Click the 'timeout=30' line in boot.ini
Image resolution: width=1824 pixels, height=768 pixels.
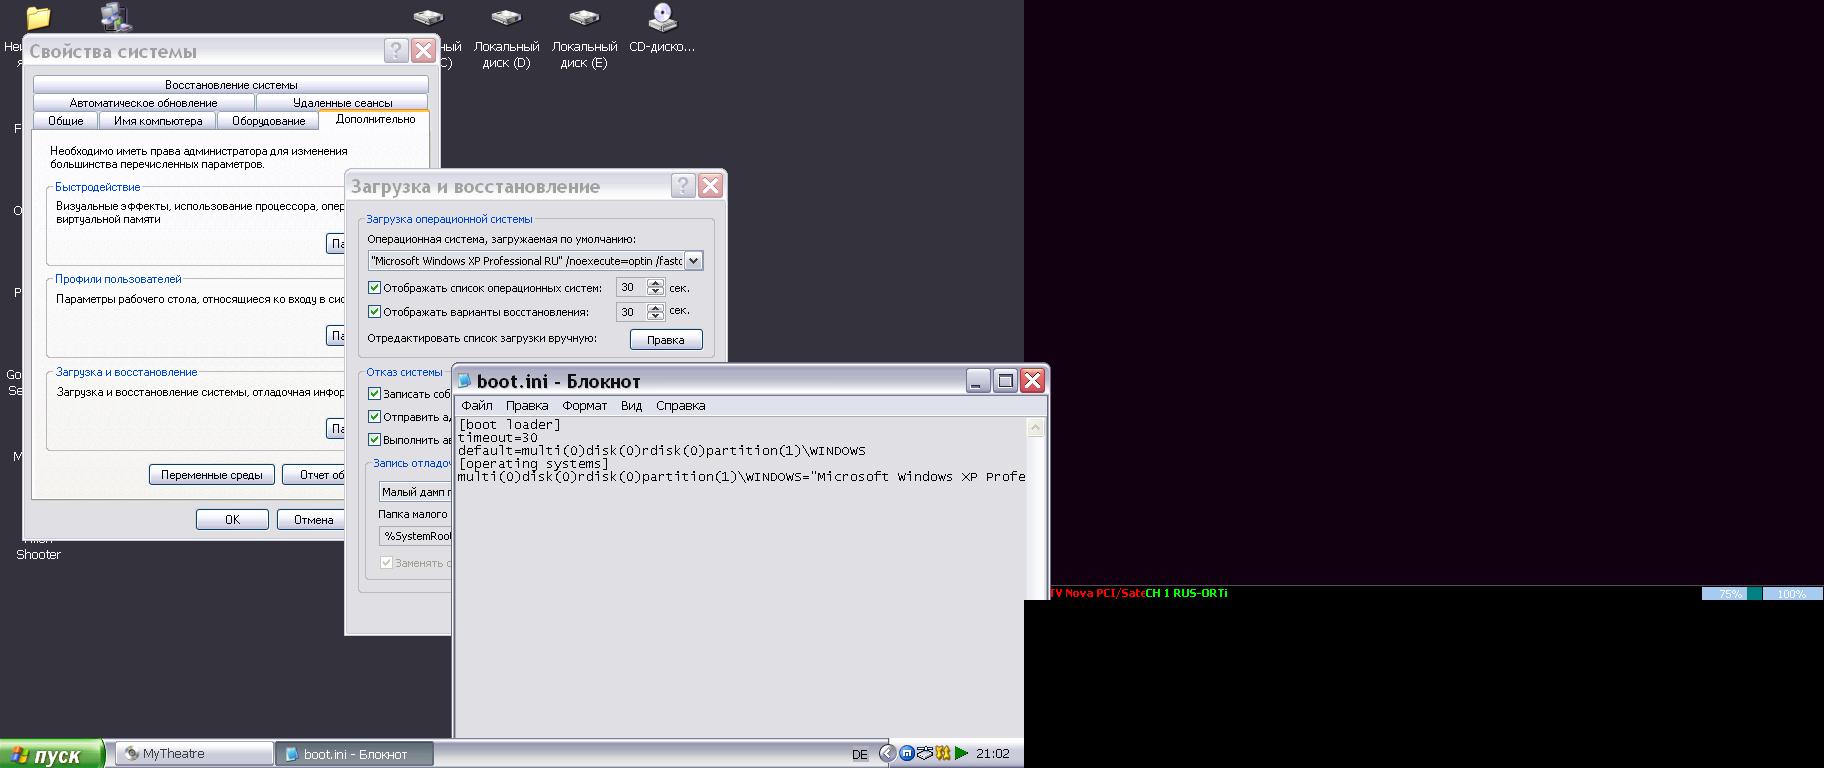(498, 438)
